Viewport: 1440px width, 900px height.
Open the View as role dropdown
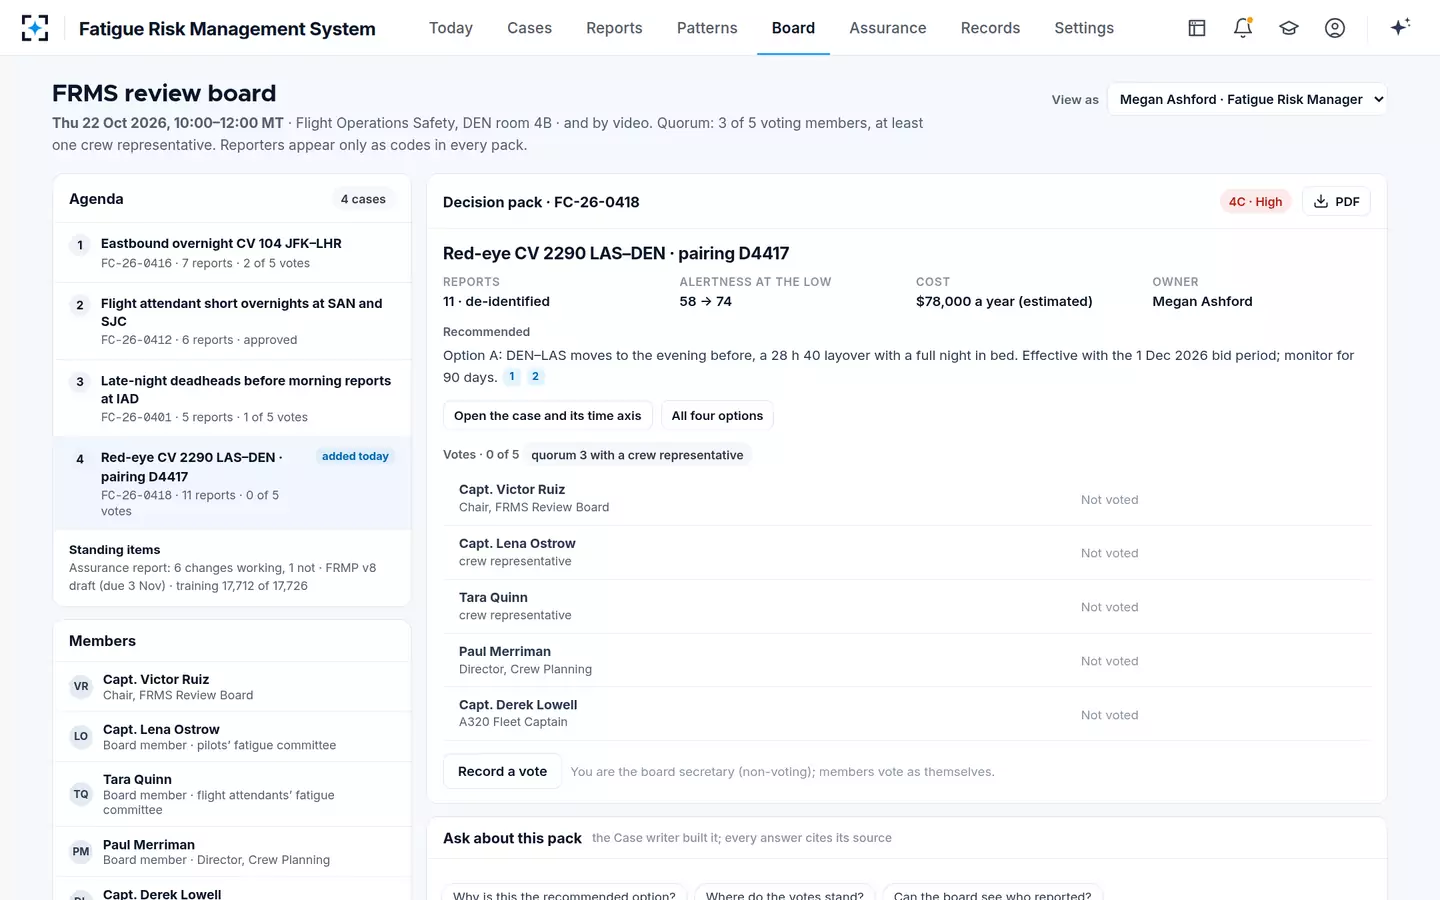pyautogui.click(x=1247, y=99)
